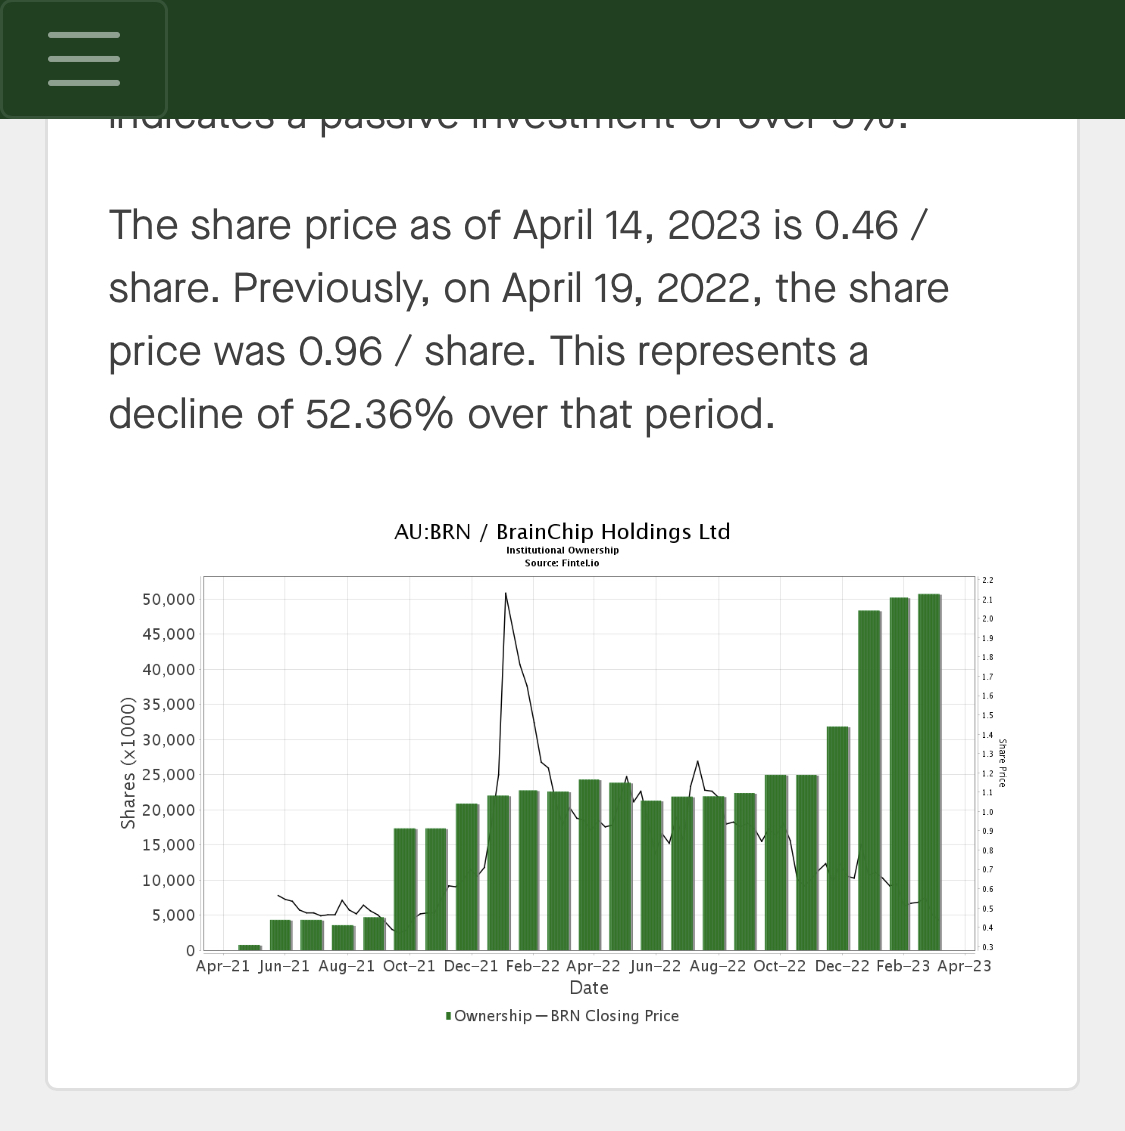The width and height of the screenshot is (1125, 1131).
Task: Click the Source: Fintel.io caption
Action: coord(562,563)
